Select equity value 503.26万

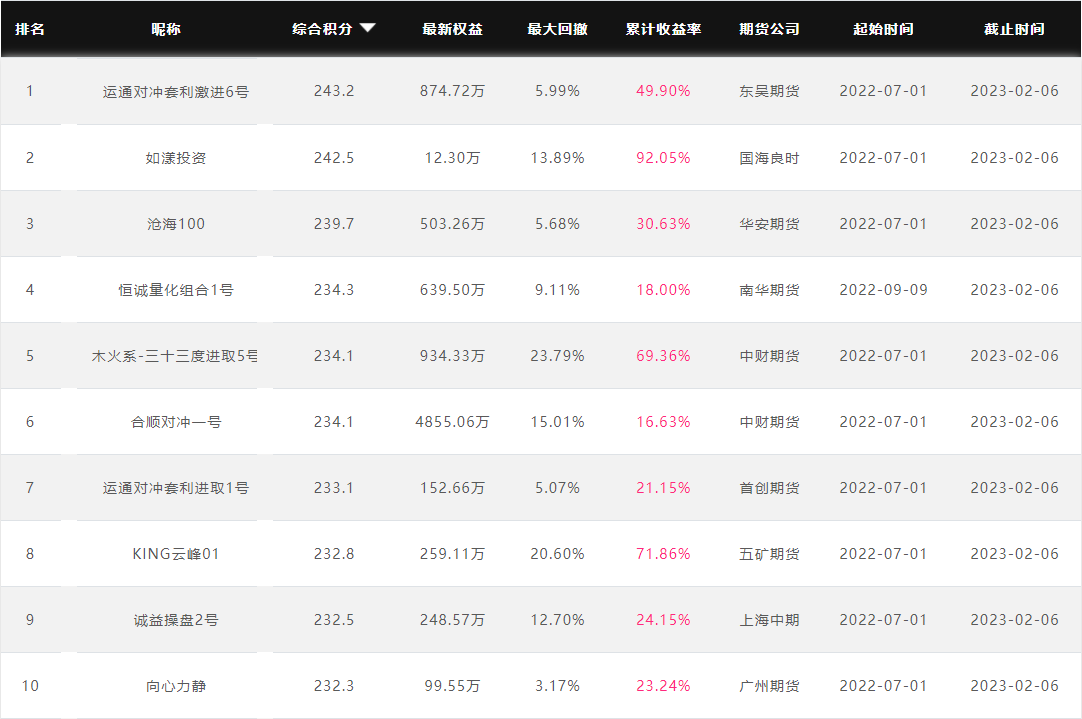pos(453,224)
